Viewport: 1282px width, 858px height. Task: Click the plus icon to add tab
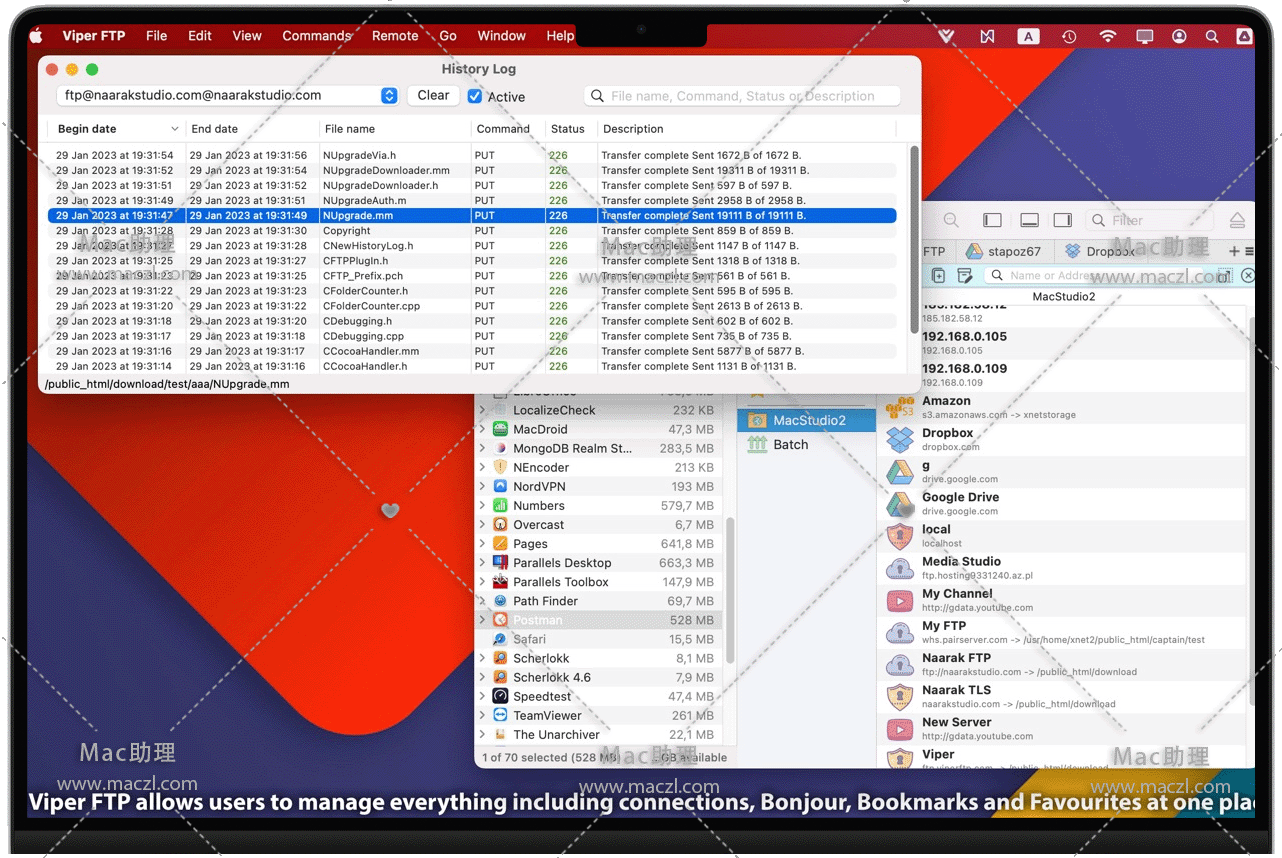point(1234,252)
